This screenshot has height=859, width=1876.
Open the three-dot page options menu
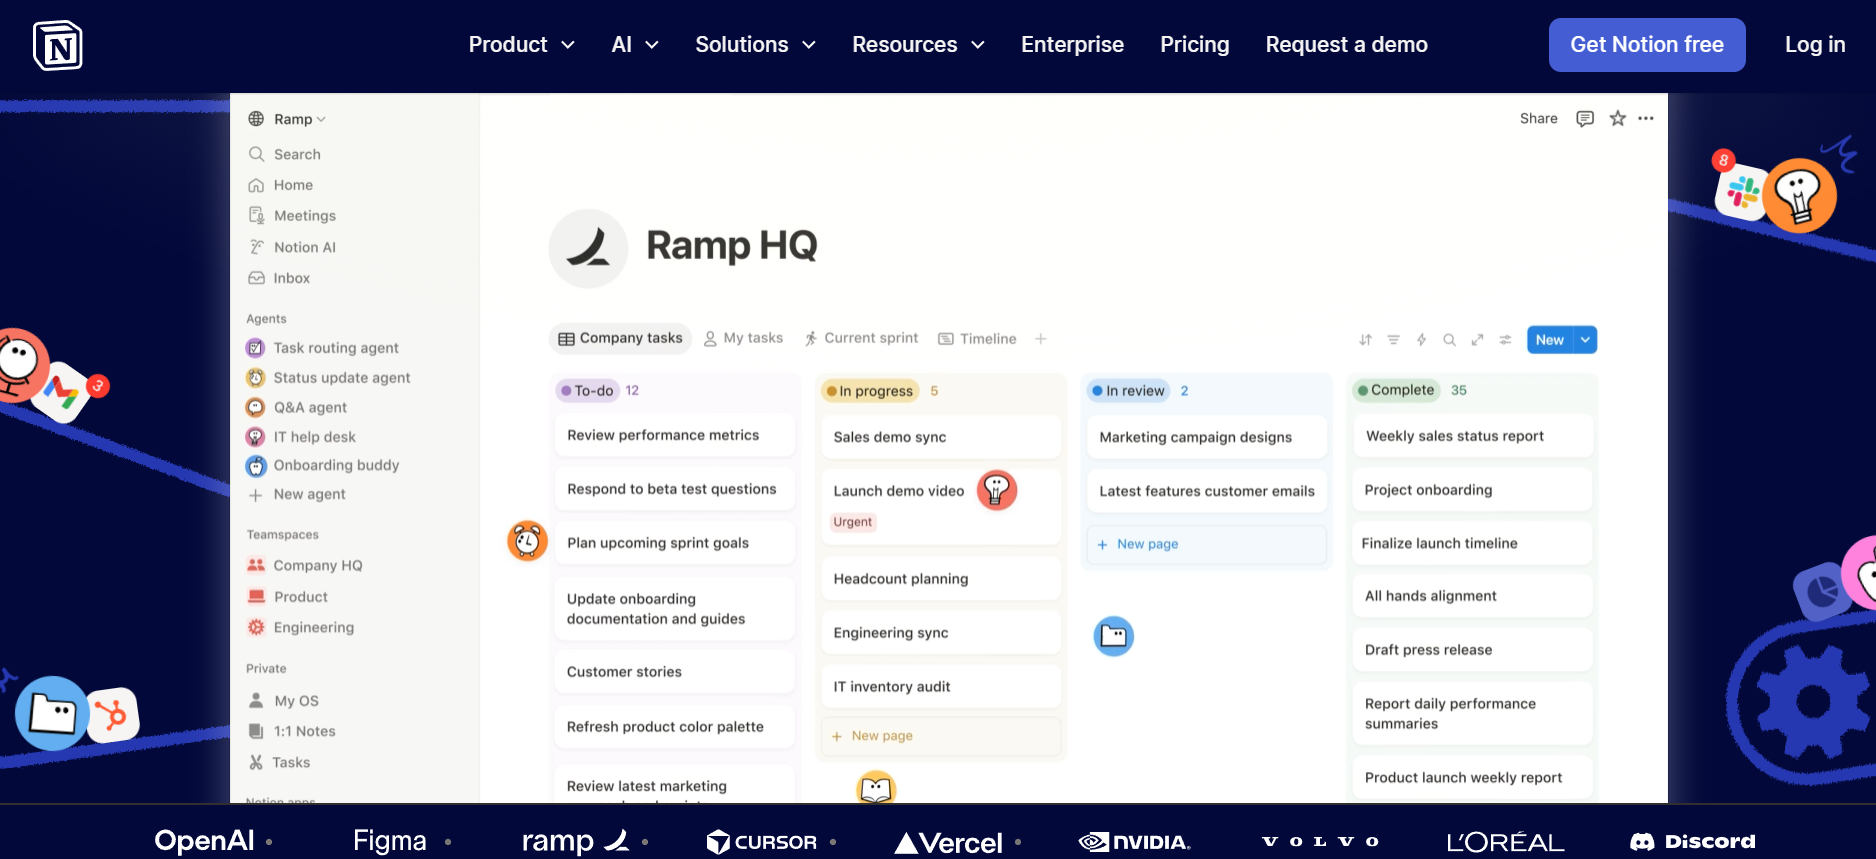tap(1646, 119)
